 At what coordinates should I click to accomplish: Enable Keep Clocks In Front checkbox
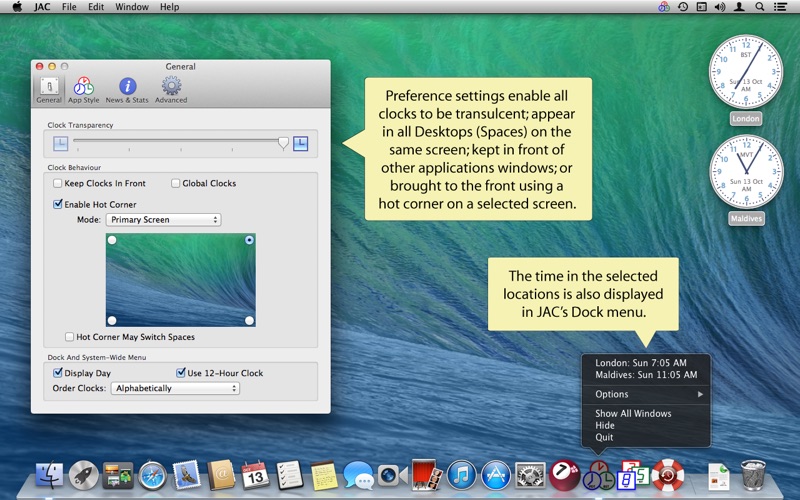[58, 183]
